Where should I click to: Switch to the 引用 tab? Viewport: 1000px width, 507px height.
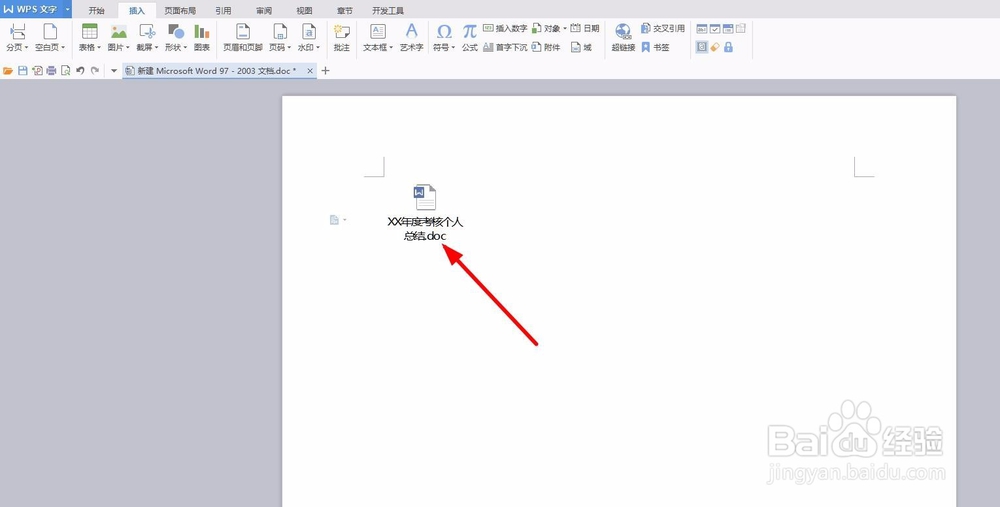(x=223, y=11)
